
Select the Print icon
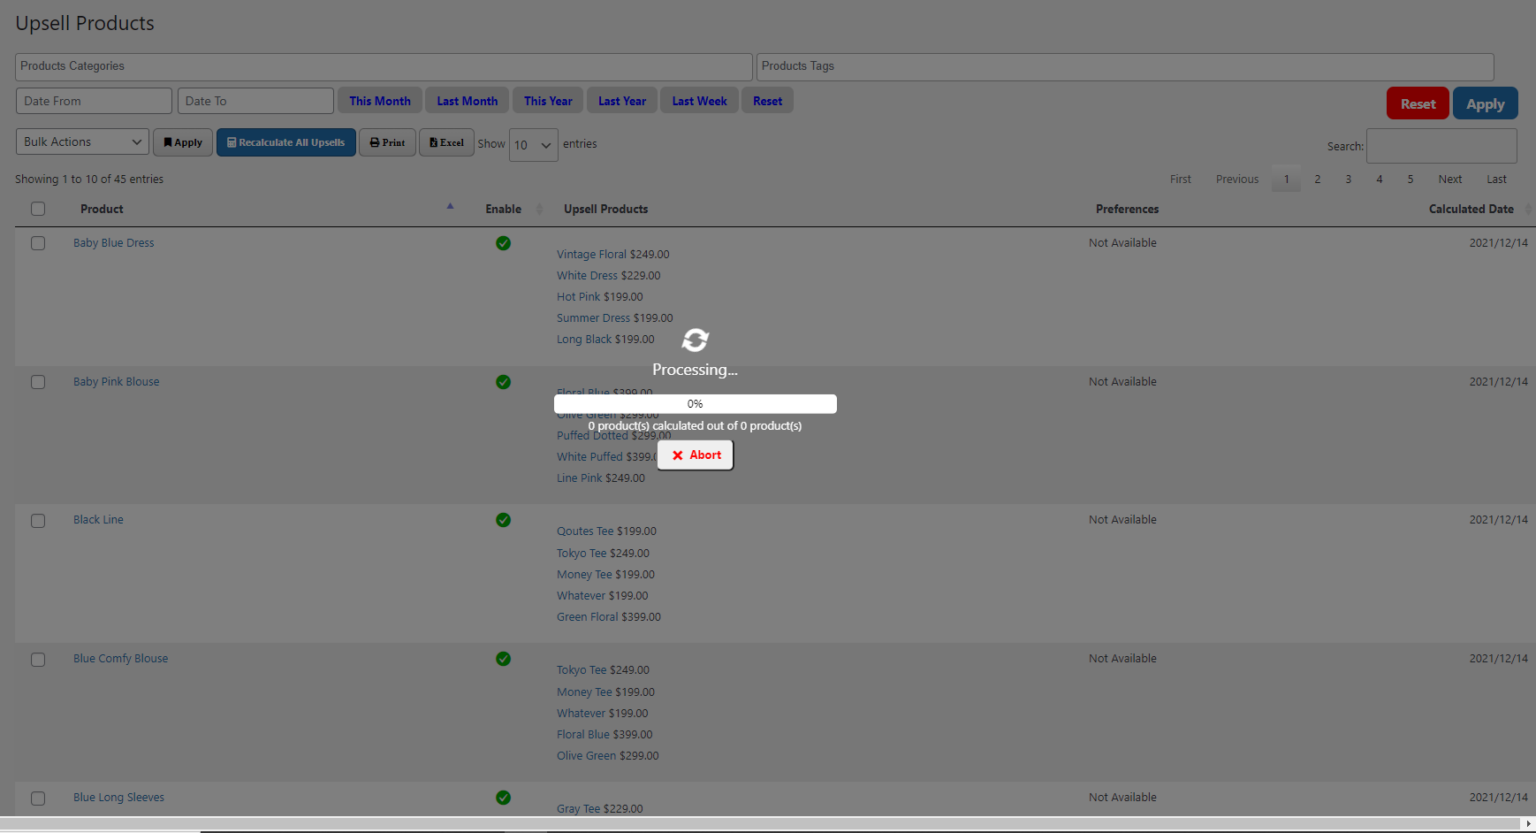(375, 142)
